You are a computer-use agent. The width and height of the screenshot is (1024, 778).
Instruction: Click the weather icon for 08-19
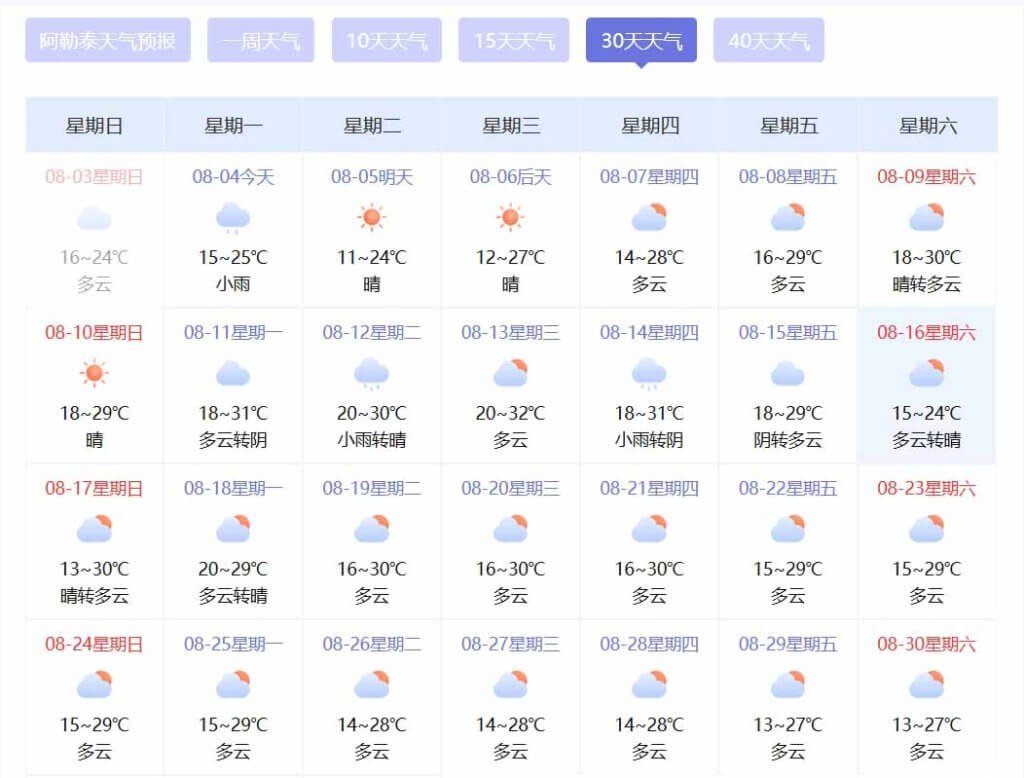(372, 529)
